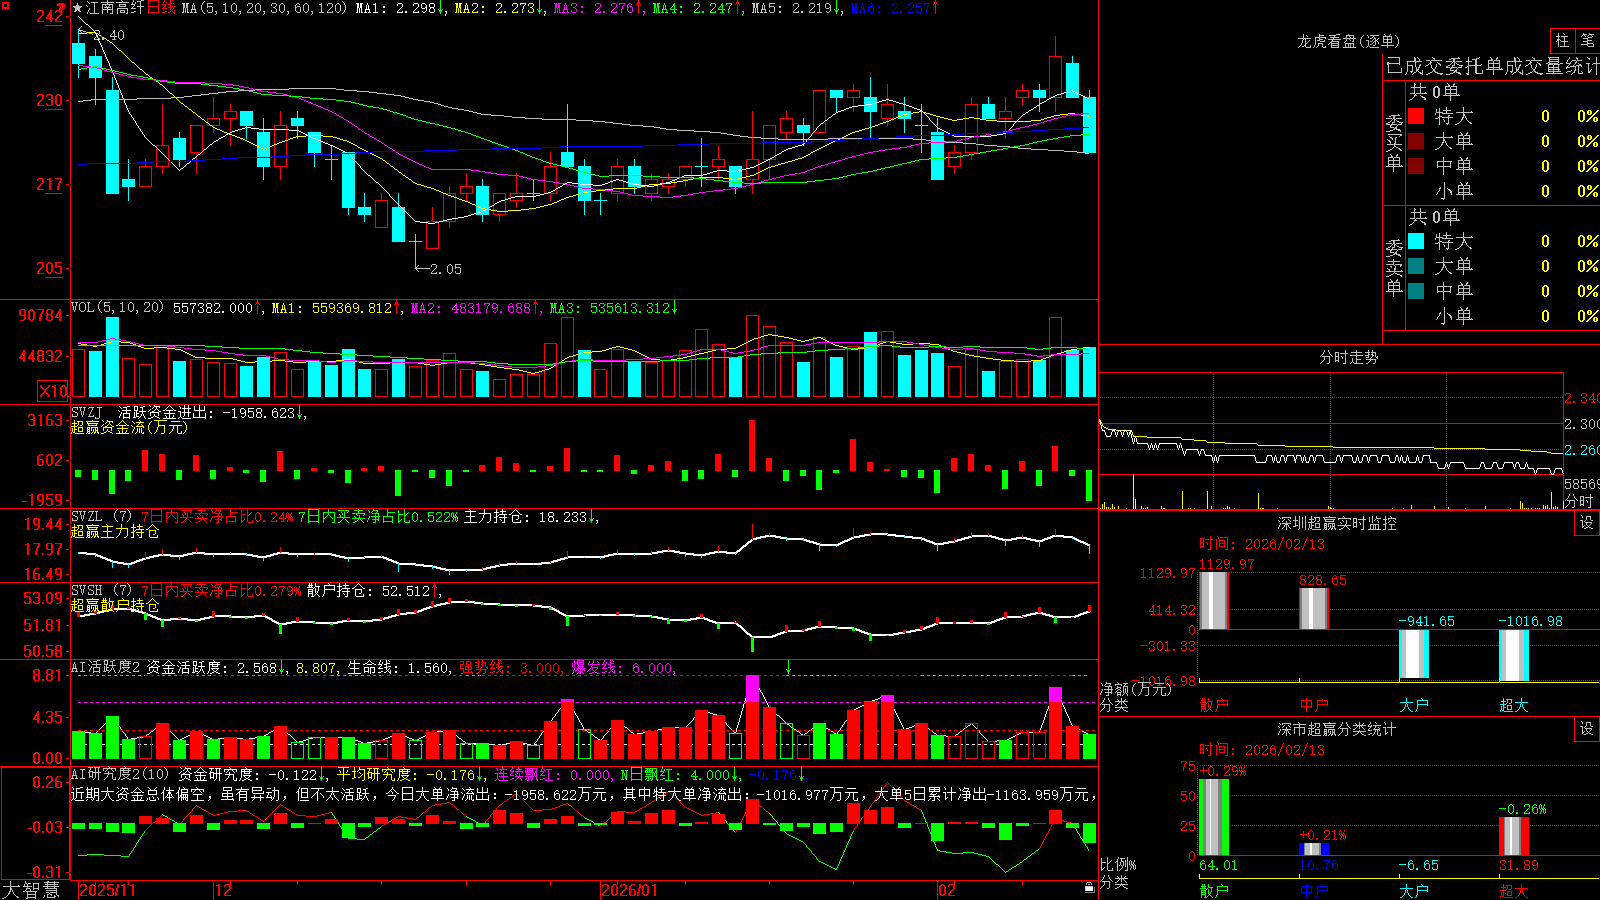Jump to the 2026/01 date marker
The width and height of the screenshot is (1600, 900).
pyautogui.click(x=630, y=890)
